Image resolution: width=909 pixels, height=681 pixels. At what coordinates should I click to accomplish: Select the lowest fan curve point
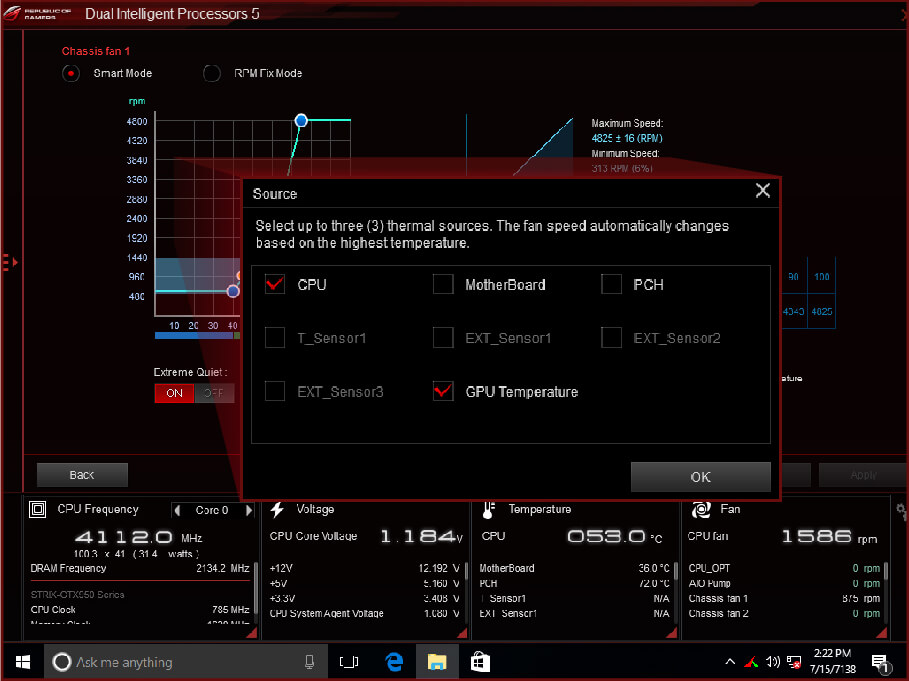[233, 291]
